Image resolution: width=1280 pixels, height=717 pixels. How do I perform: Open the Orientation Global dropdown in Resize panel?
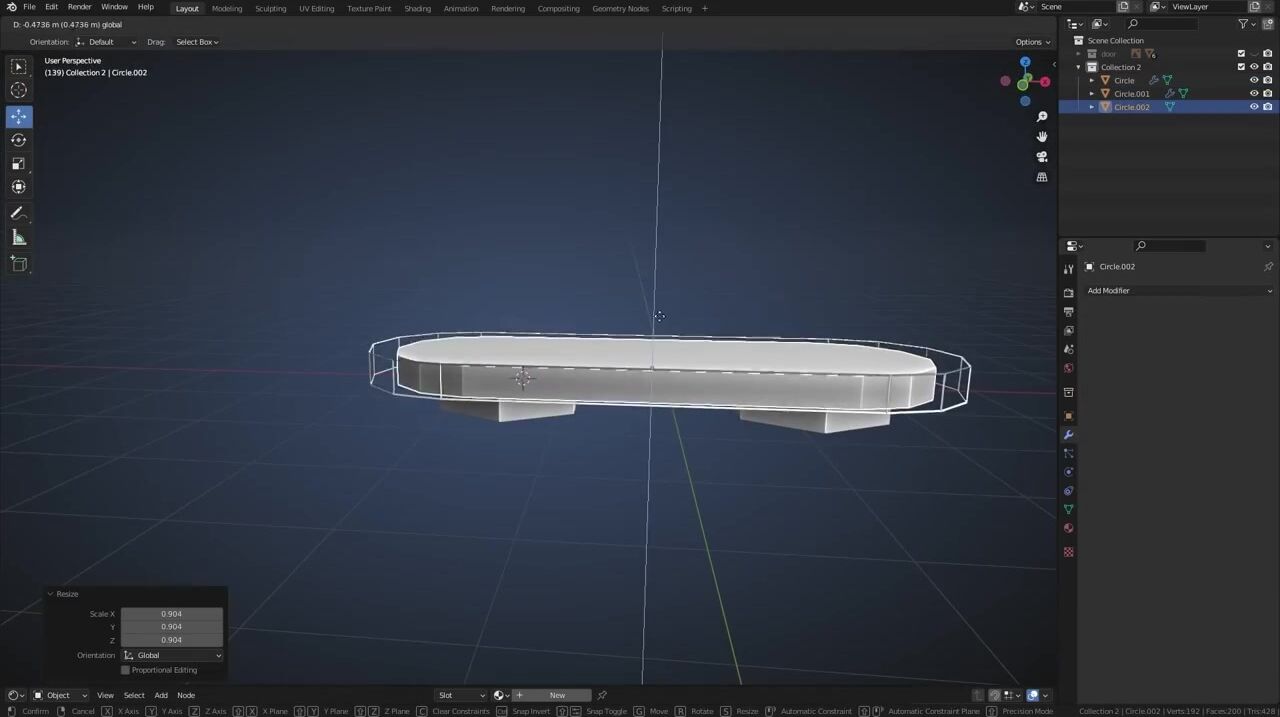[x=172, y=656]
